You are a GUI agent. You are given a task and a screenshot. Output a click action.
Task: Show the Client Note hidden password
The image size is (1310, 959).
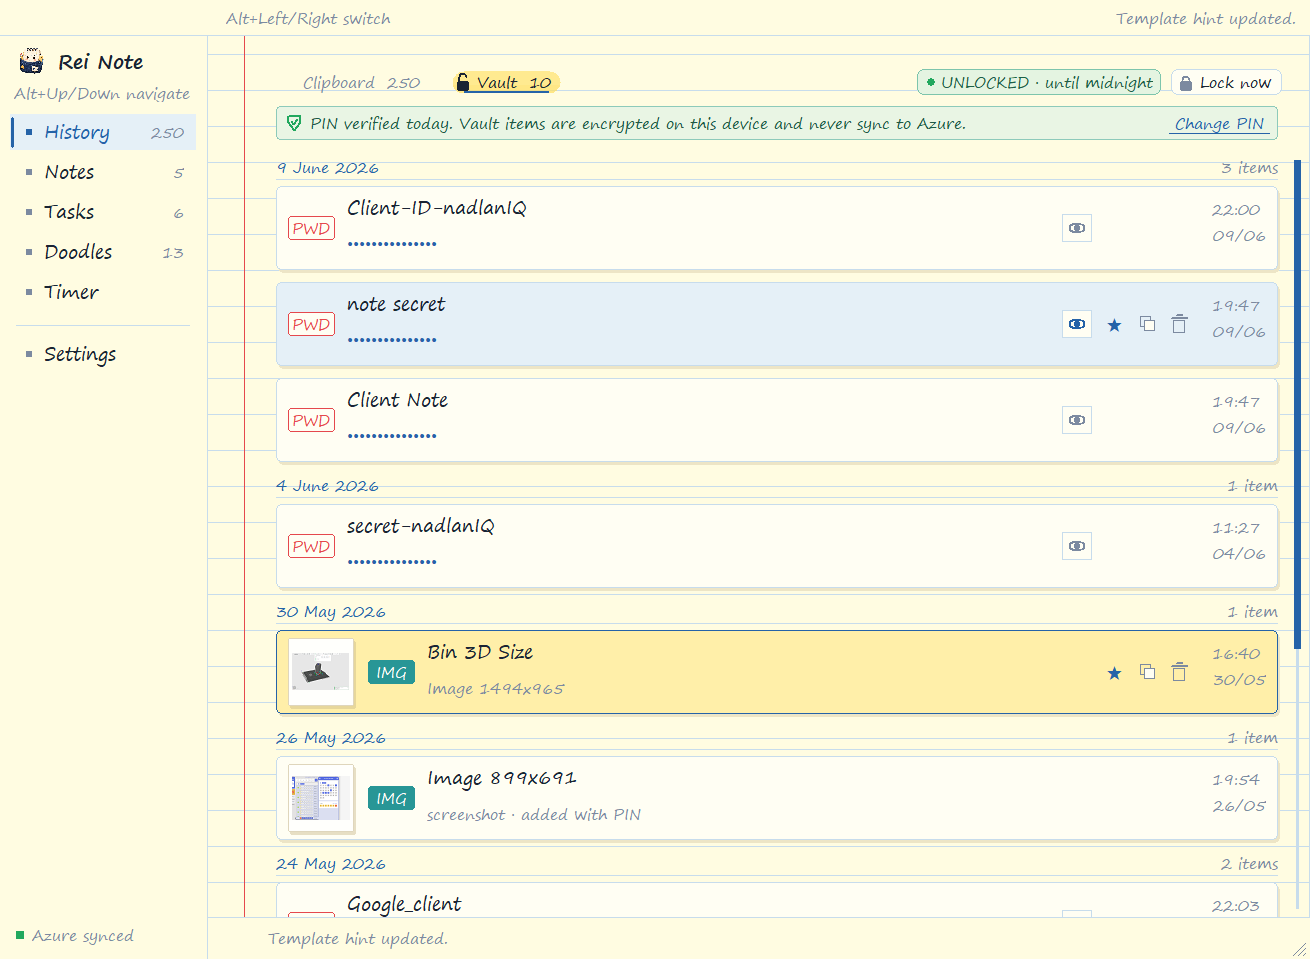(x=1077, y=420)
